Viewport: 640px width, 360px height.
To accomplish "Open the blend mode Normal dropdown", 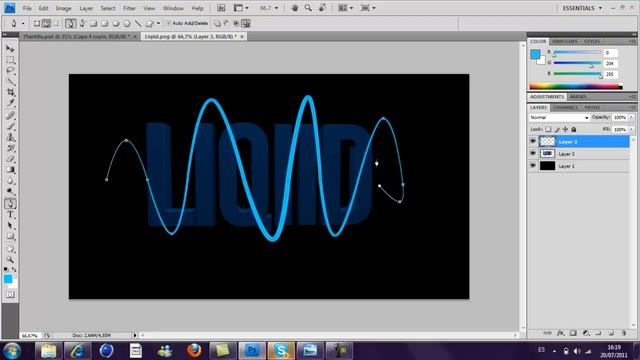I will [x=559, y=118].
